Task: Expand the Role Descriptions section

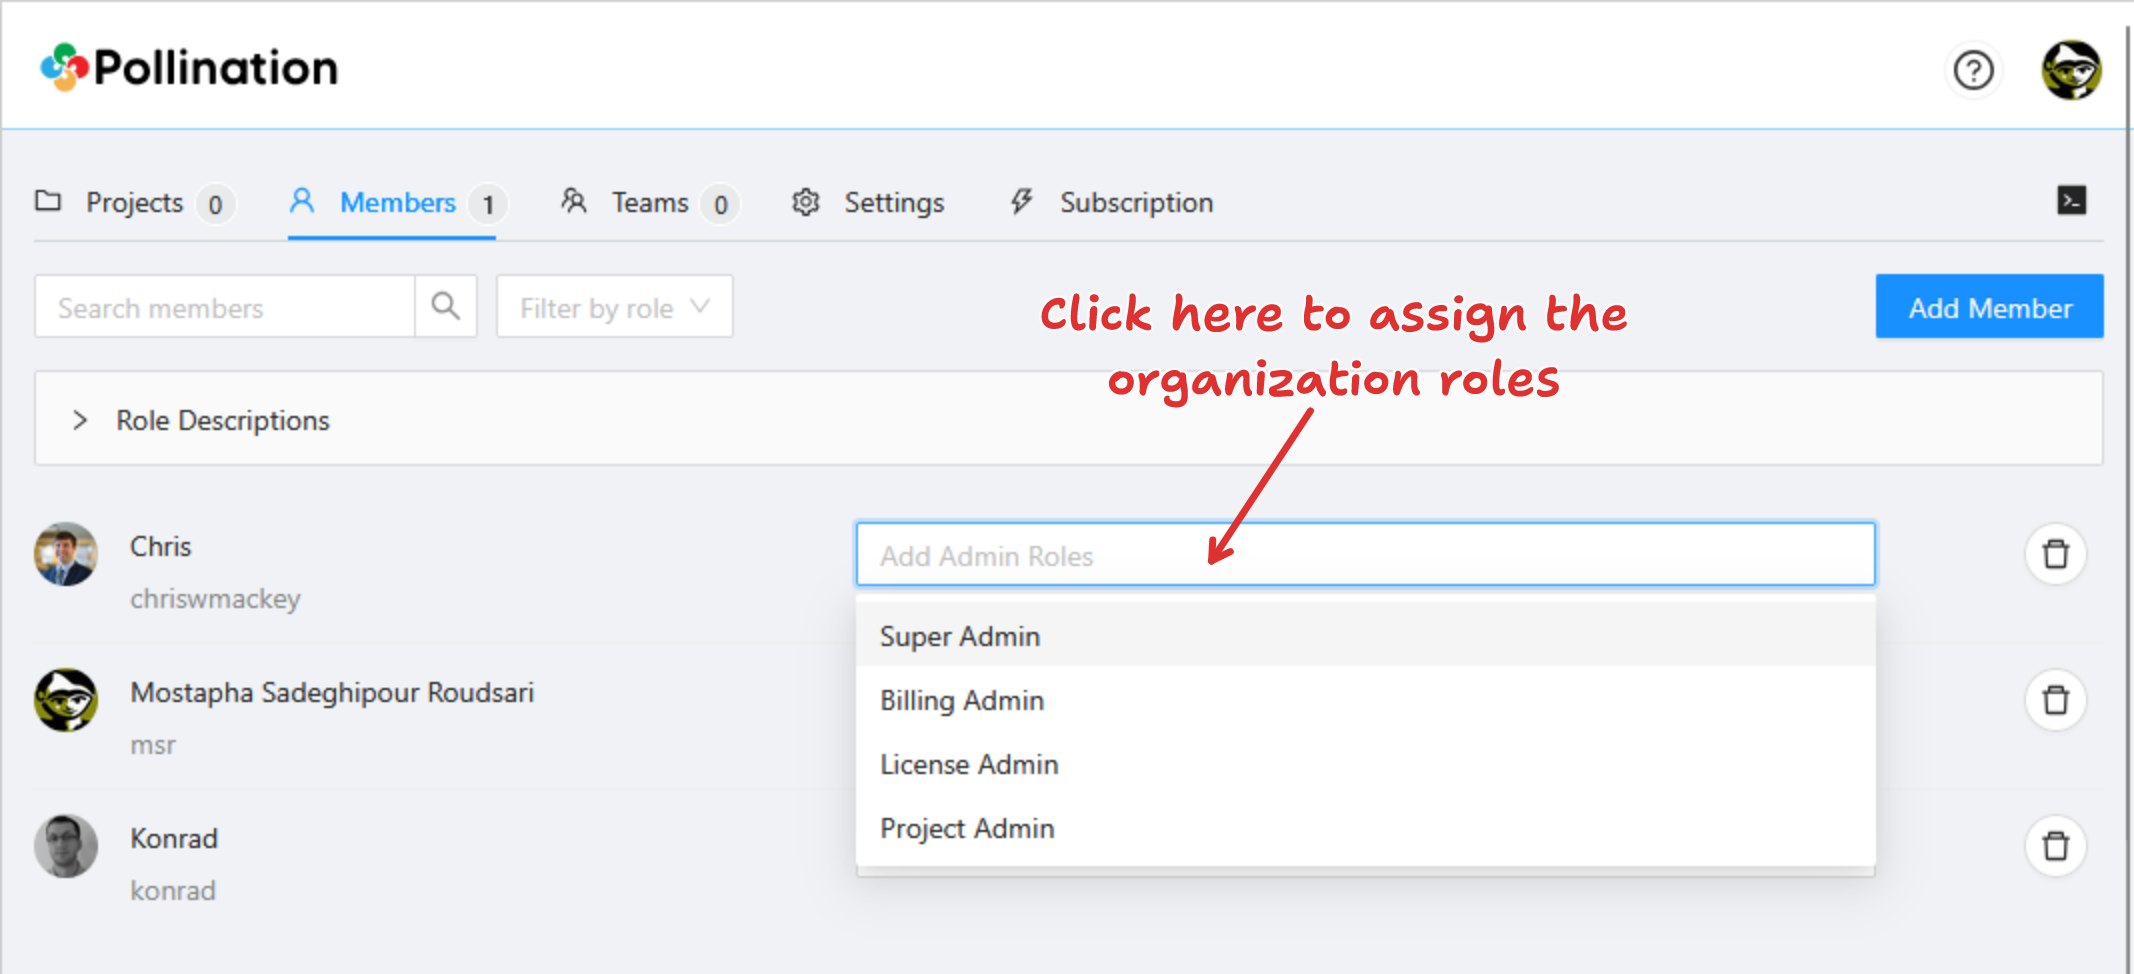Action: [222, 420]
